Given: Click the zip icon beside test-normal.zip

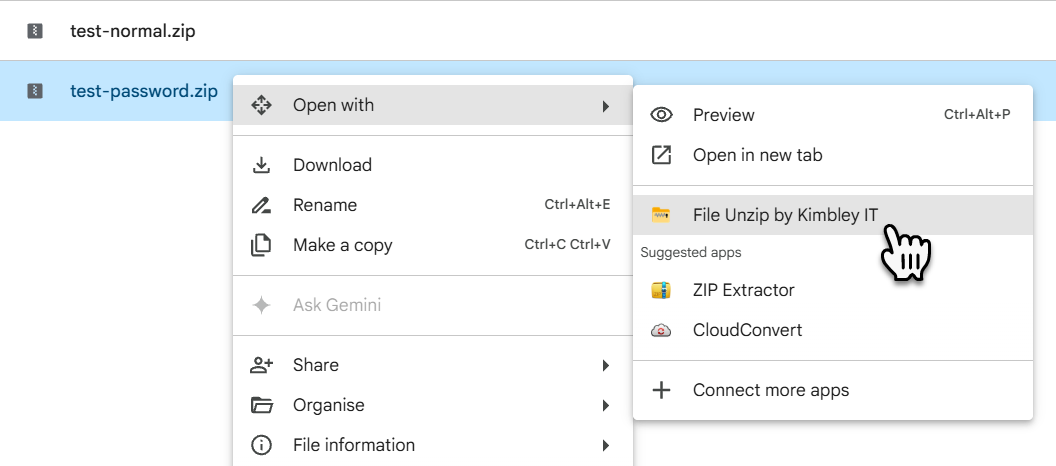Looking at the screenshot, I should pos(35,31).
